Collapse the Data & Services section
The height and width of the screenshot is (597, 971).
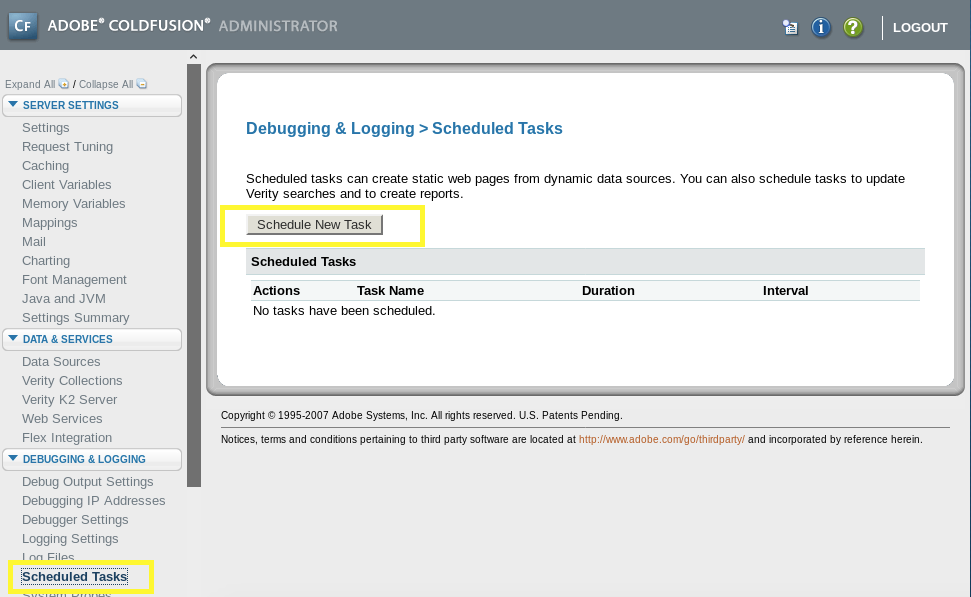click(13, 339)
